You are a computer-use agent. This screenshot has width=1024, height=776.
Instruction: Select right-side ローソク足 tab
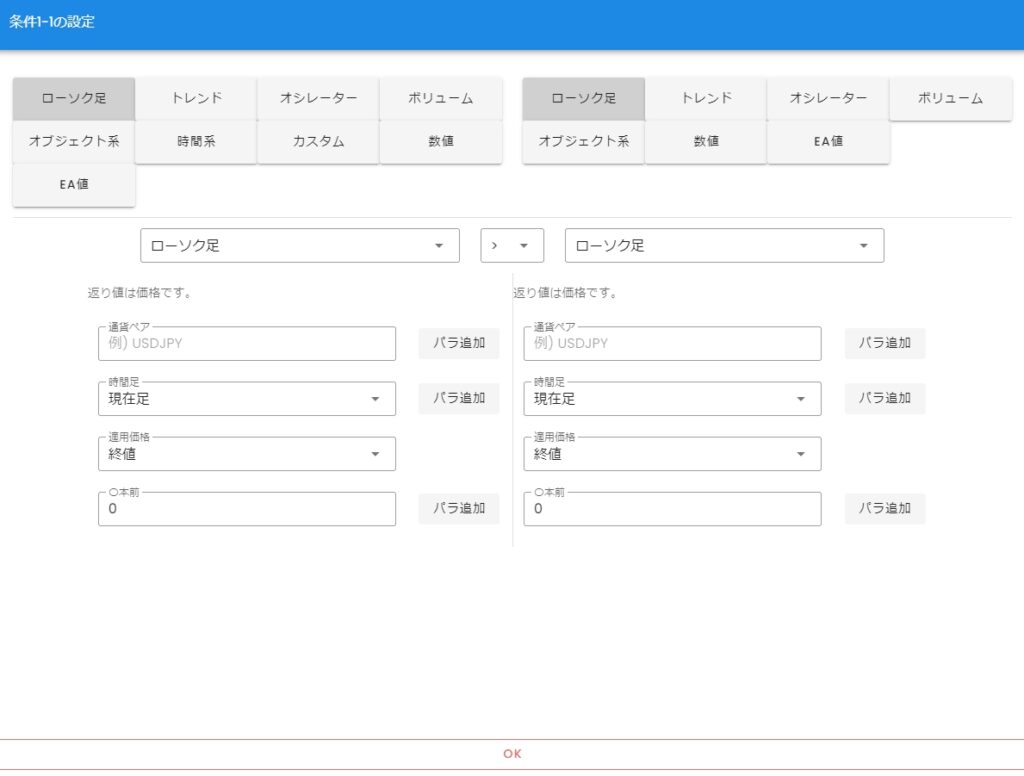click(x=583, y=99)
